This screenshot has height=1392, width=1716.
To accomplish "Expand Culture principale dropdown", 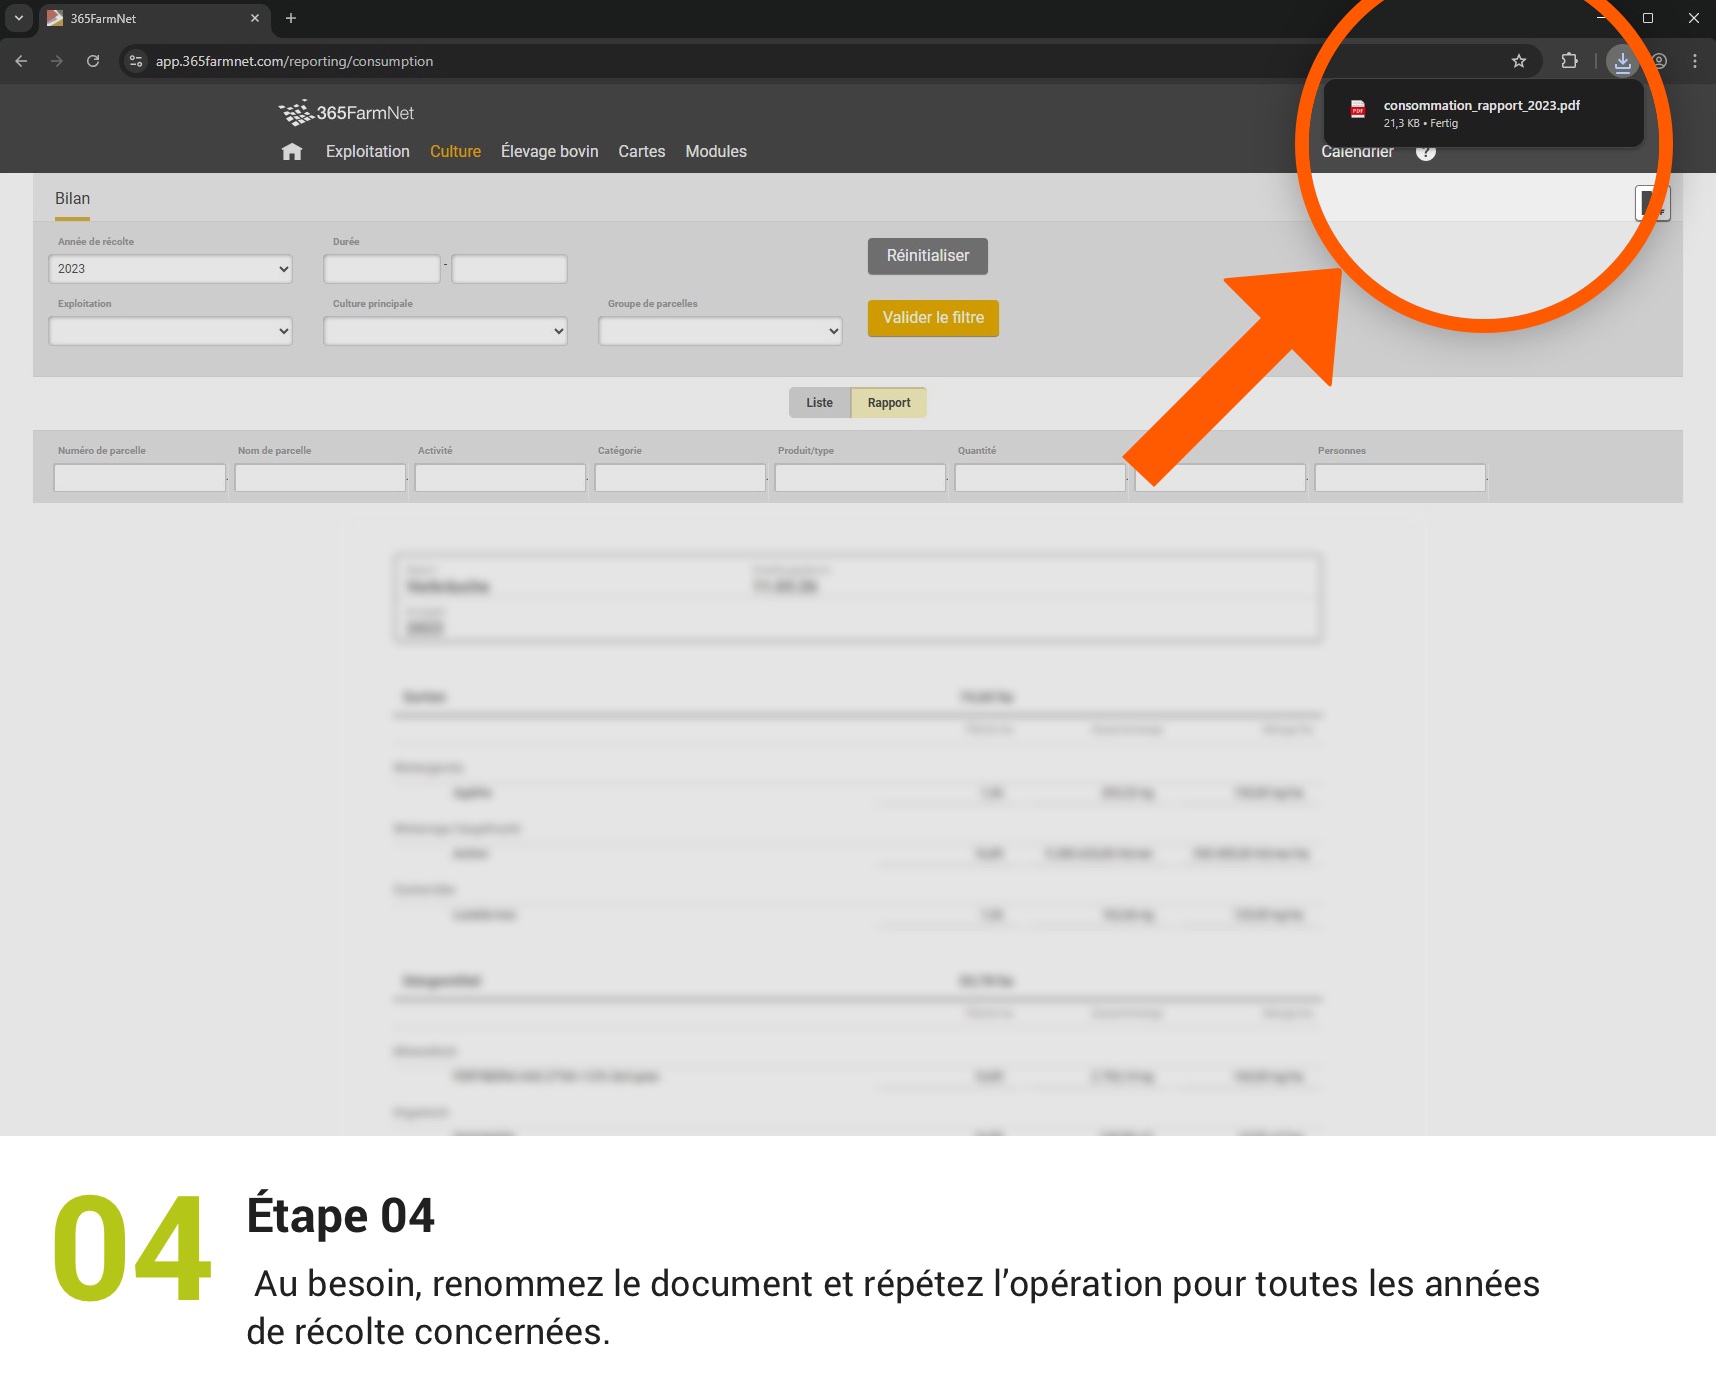I will pos(445,331).
